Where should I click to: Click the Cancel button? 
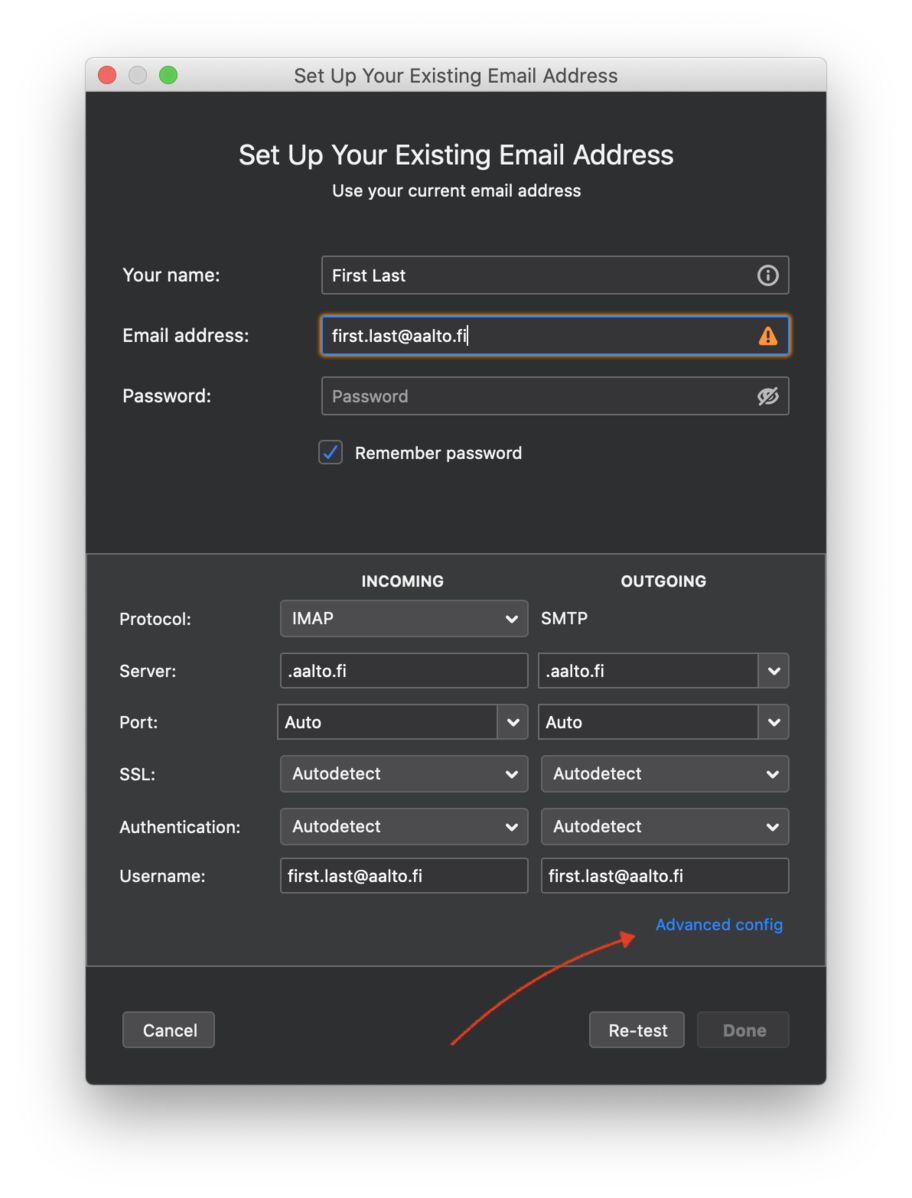tap(169, 1030)
